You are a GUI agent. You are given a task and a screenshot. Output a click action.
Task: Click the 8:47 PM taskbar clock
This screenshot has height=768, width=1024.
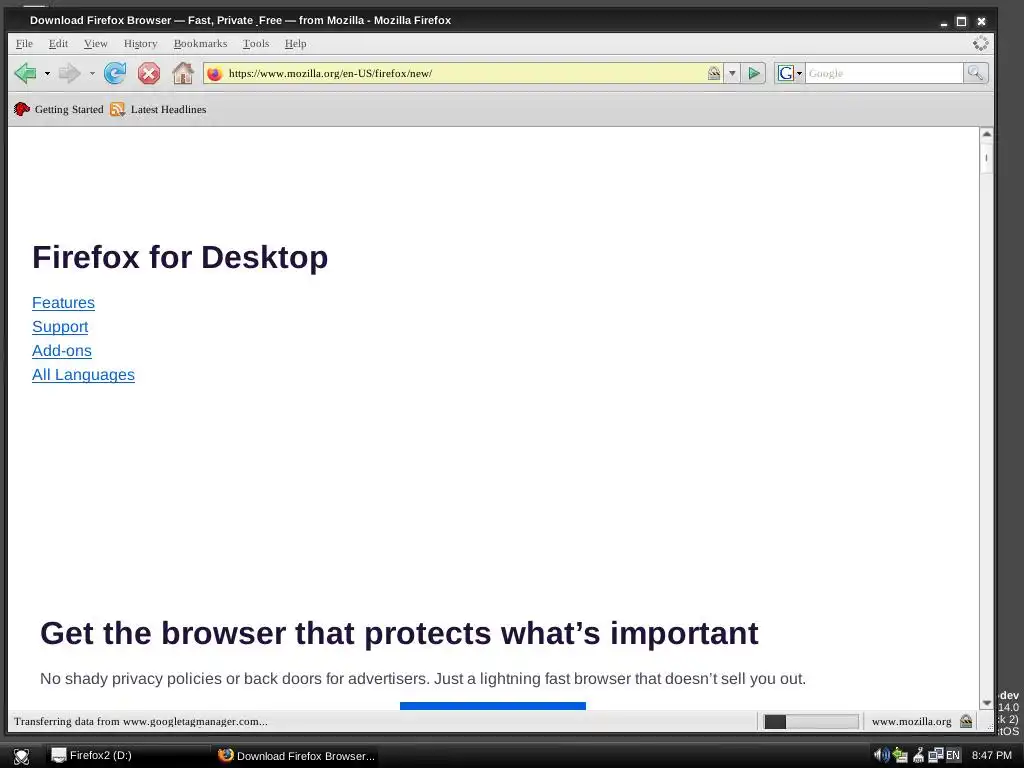[x=991, y=756]
